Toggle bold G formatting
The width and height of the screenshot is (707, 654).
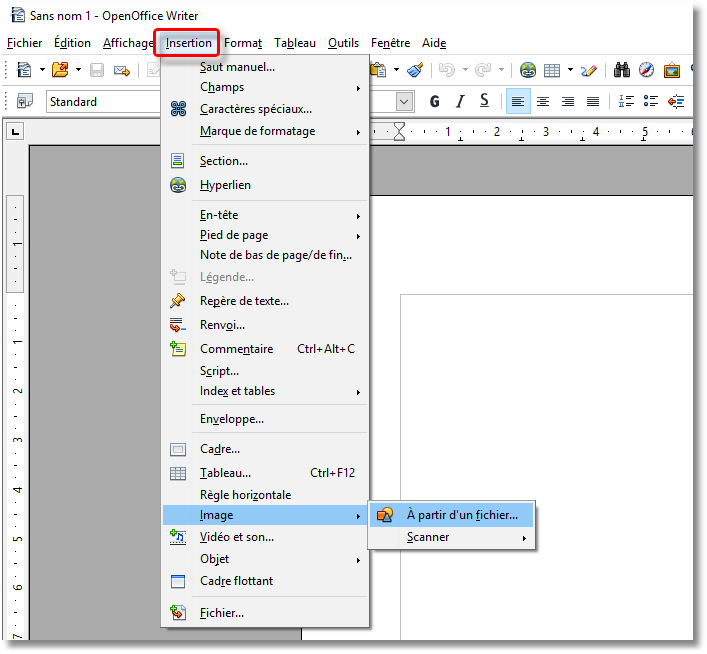click(435, 101)
